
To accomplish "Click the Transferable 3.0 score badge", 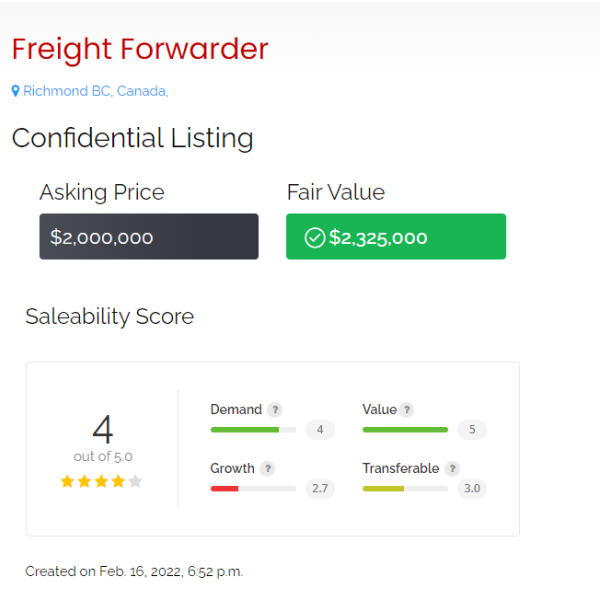I will (x=472, y=488).
